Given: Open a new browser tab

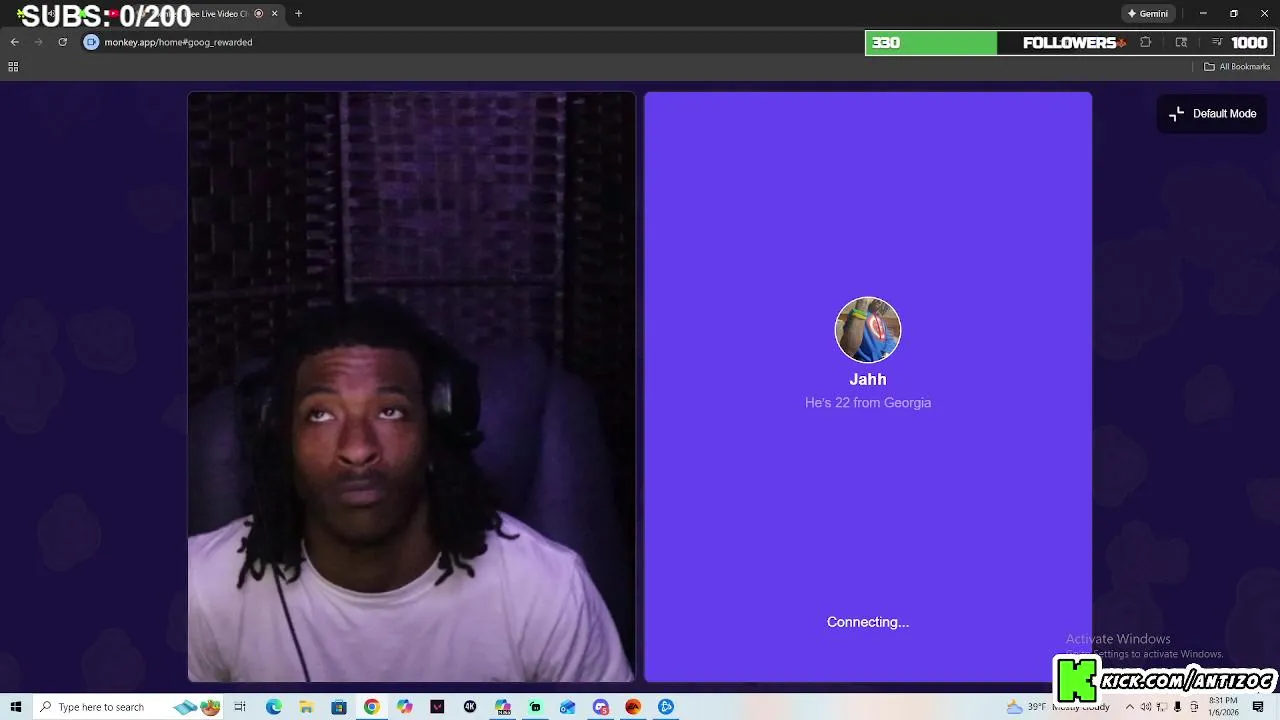Looking at the screenshot, I should coord(298,14).
